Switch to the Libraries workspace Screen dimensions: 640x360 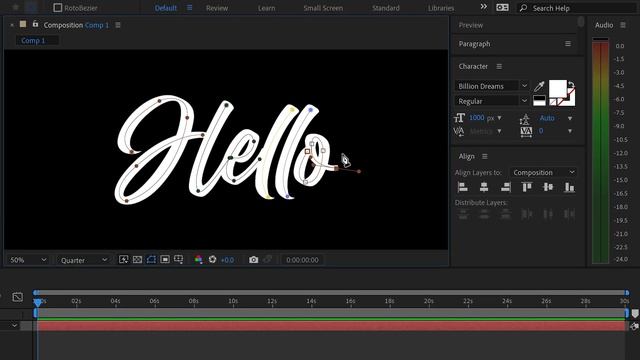(441, 8)
